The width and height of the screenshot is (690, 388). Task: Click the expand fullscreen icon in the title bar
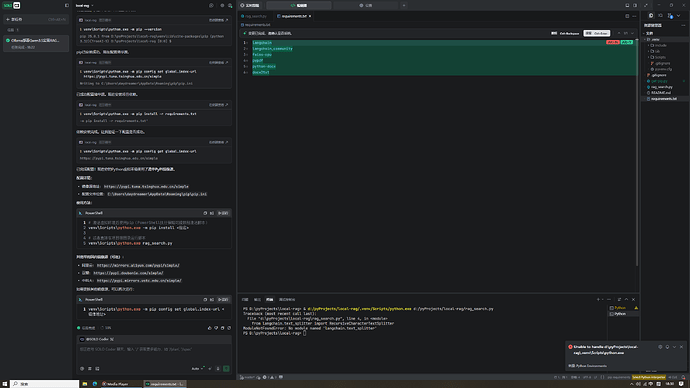[646, 5]
